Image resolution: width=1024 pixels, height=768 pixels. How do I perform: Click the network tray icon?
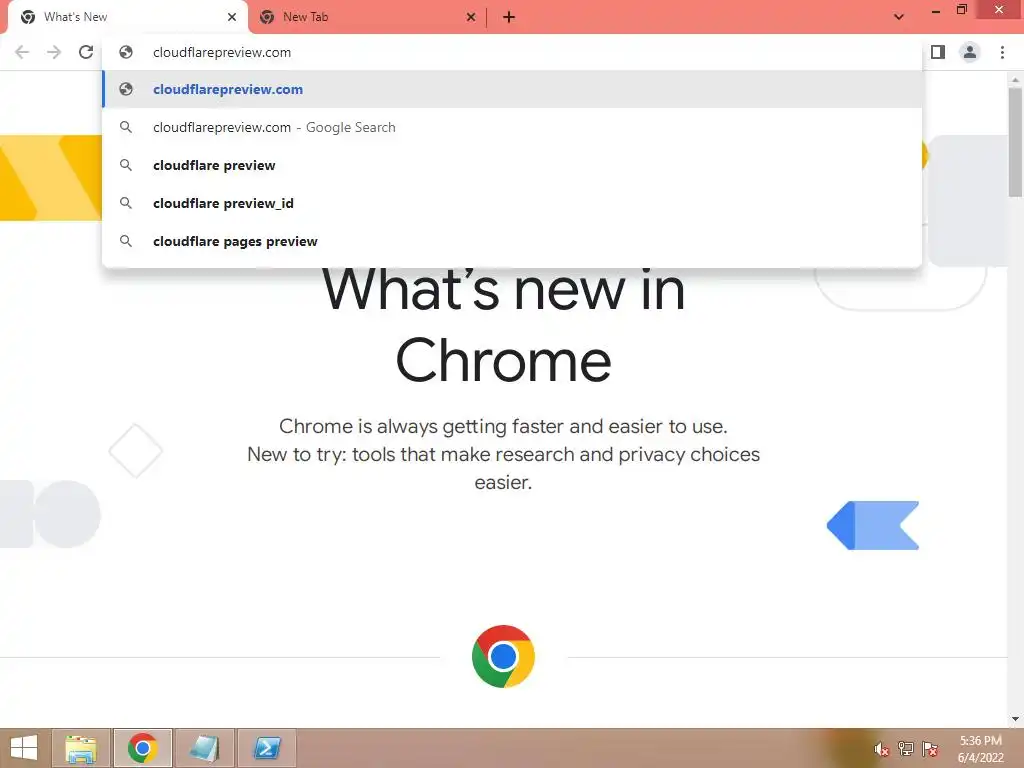point(905,749)
